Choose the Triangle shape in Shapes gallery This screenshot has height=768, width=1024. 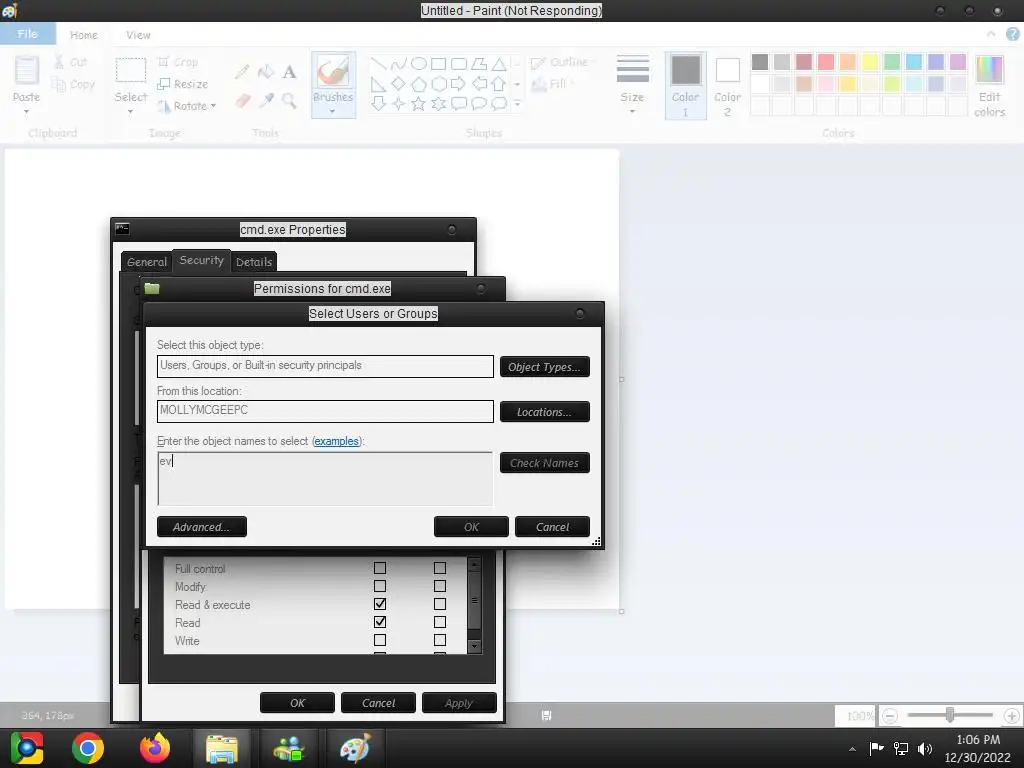(x=499, y=63)
